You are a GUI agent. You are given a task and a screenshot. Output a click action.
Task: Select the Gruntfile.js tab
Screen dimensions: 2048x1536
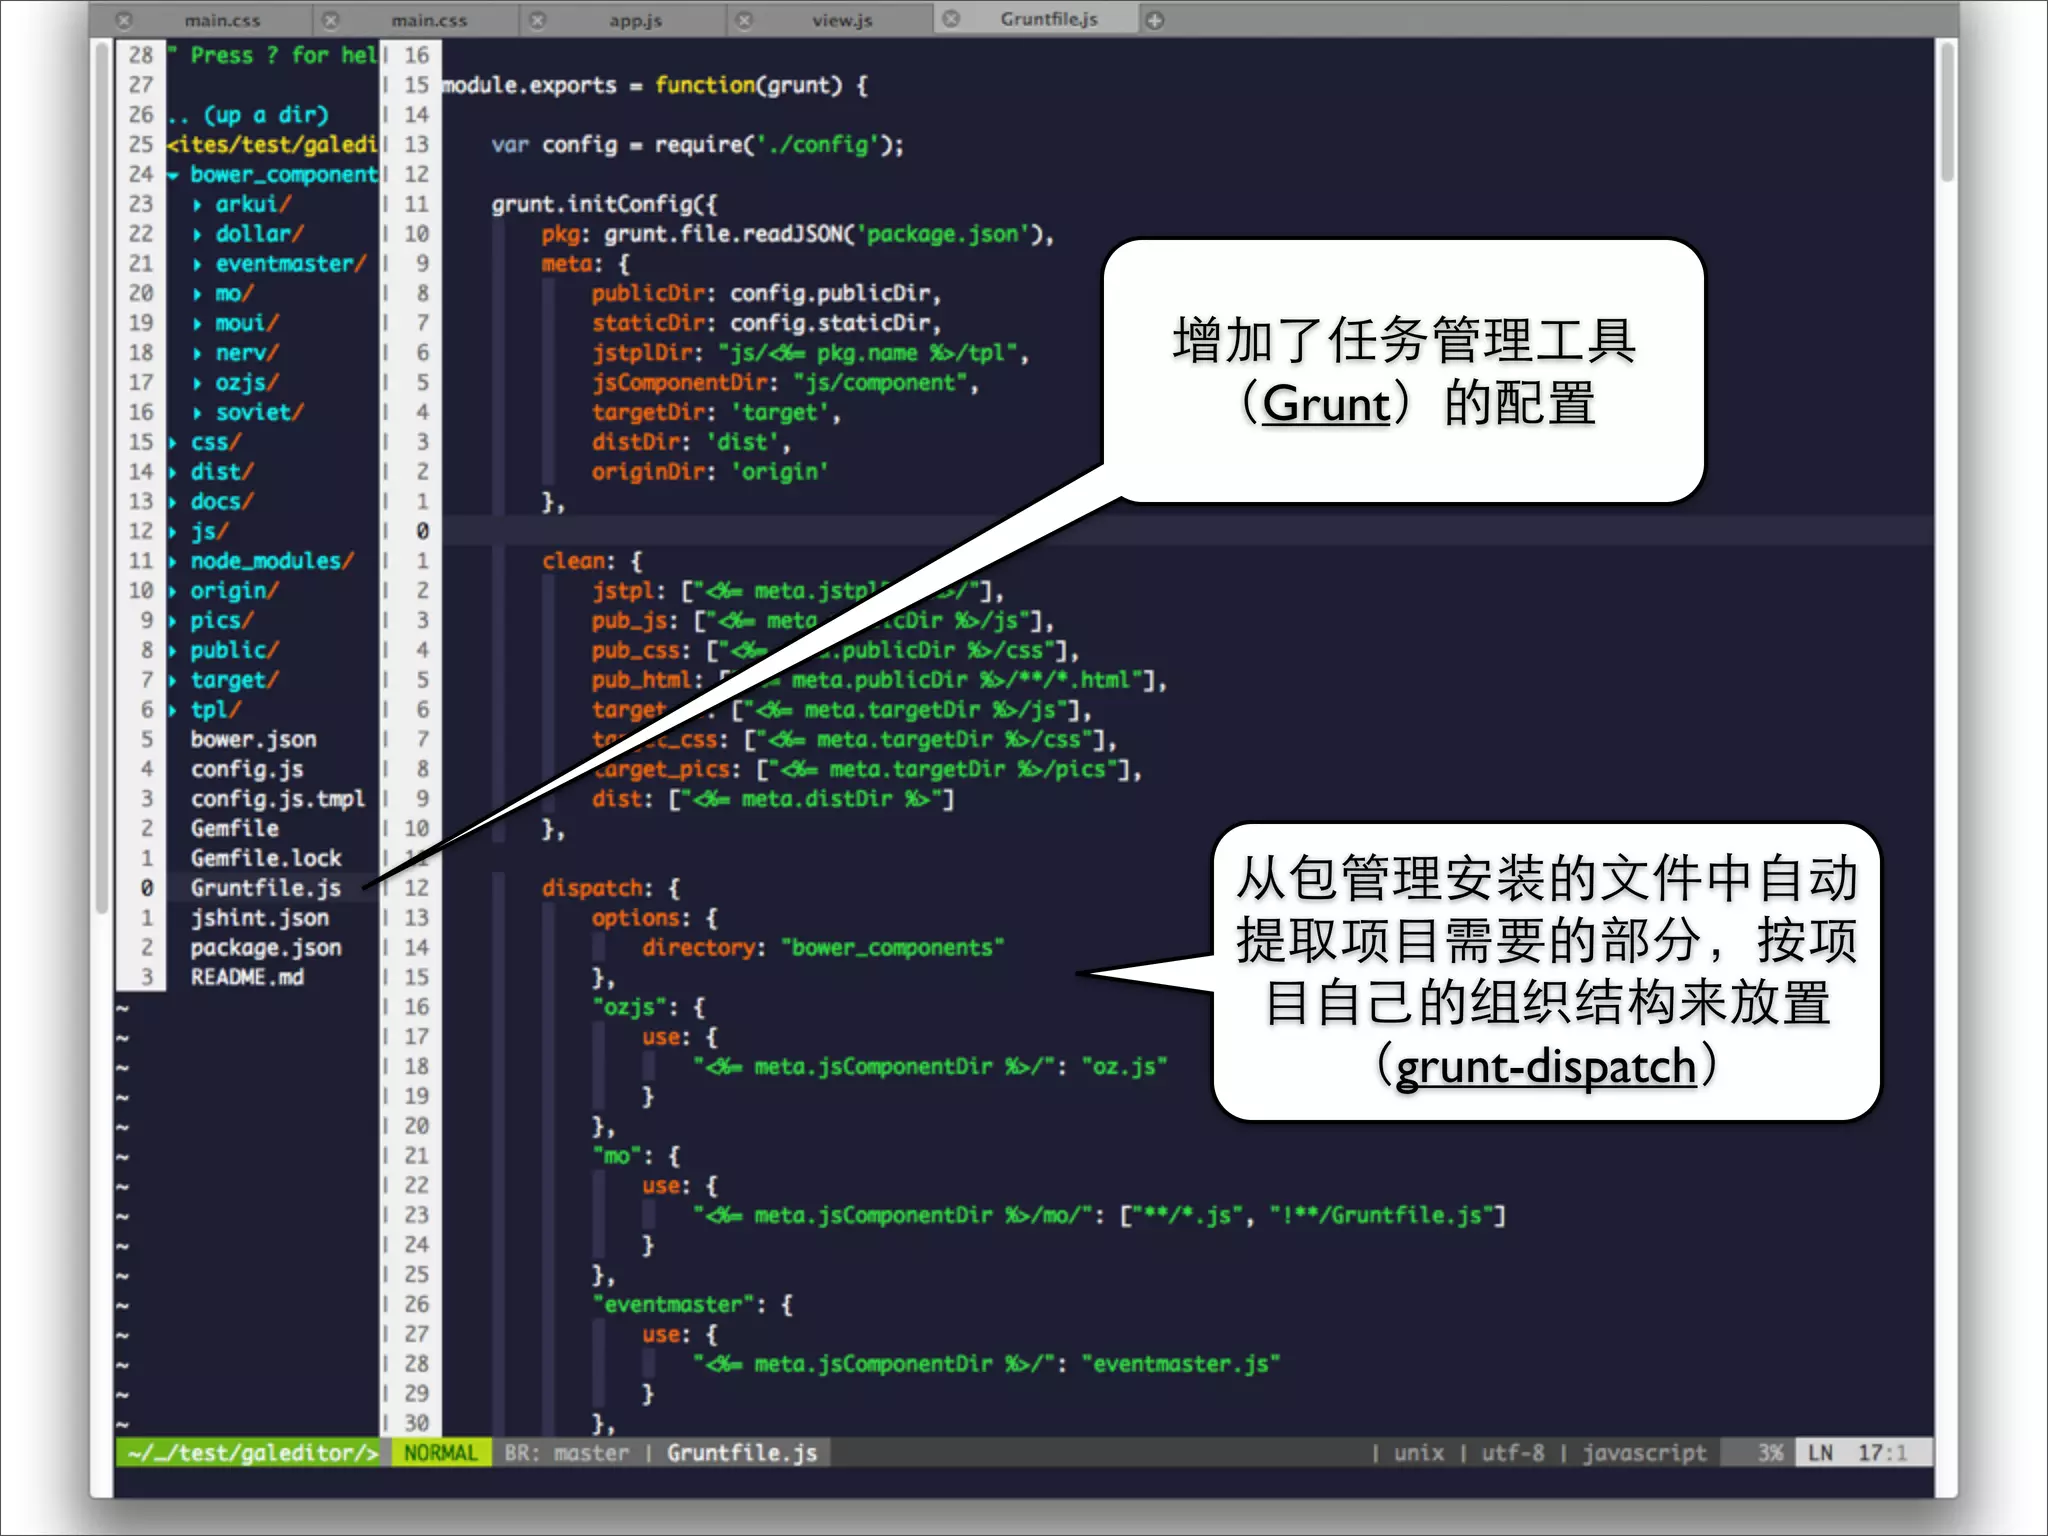point(1048,19)
